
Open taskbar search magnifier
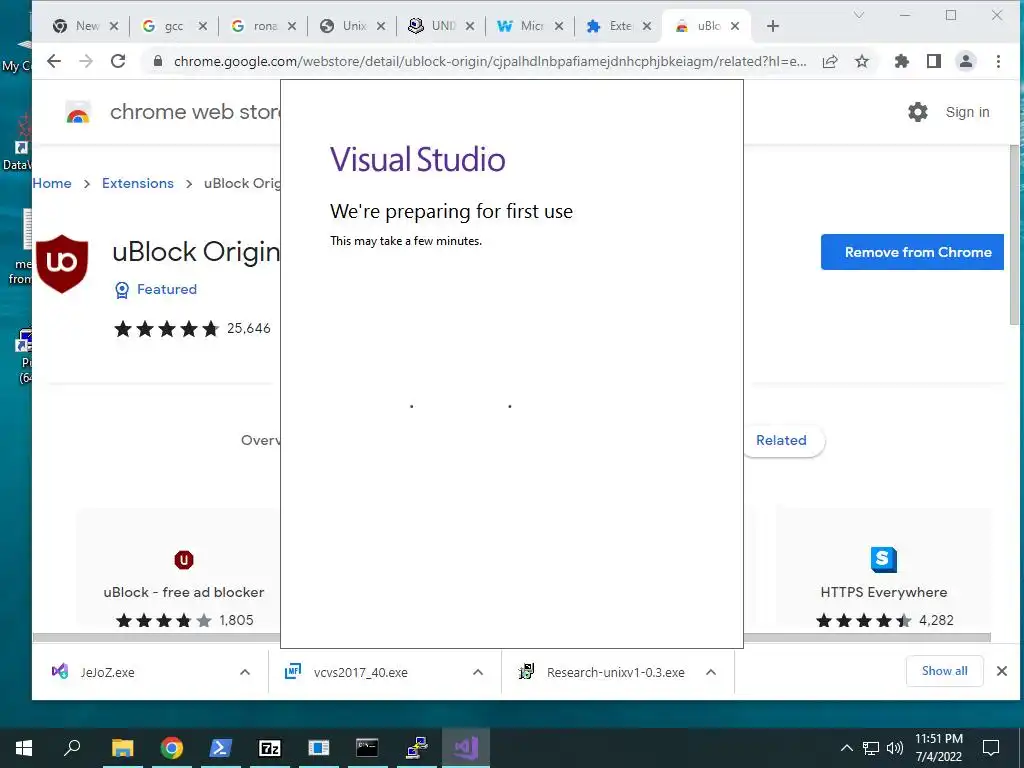72,748
